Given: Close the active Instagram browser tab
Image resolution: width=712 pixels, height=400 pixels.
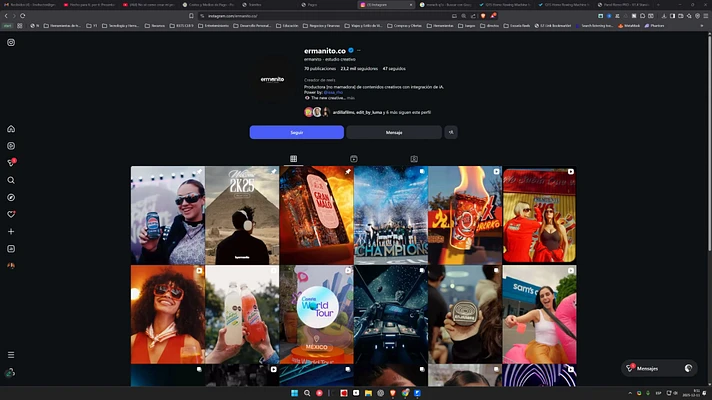Looking at the screenshot, I should click(x=411, y=5).
